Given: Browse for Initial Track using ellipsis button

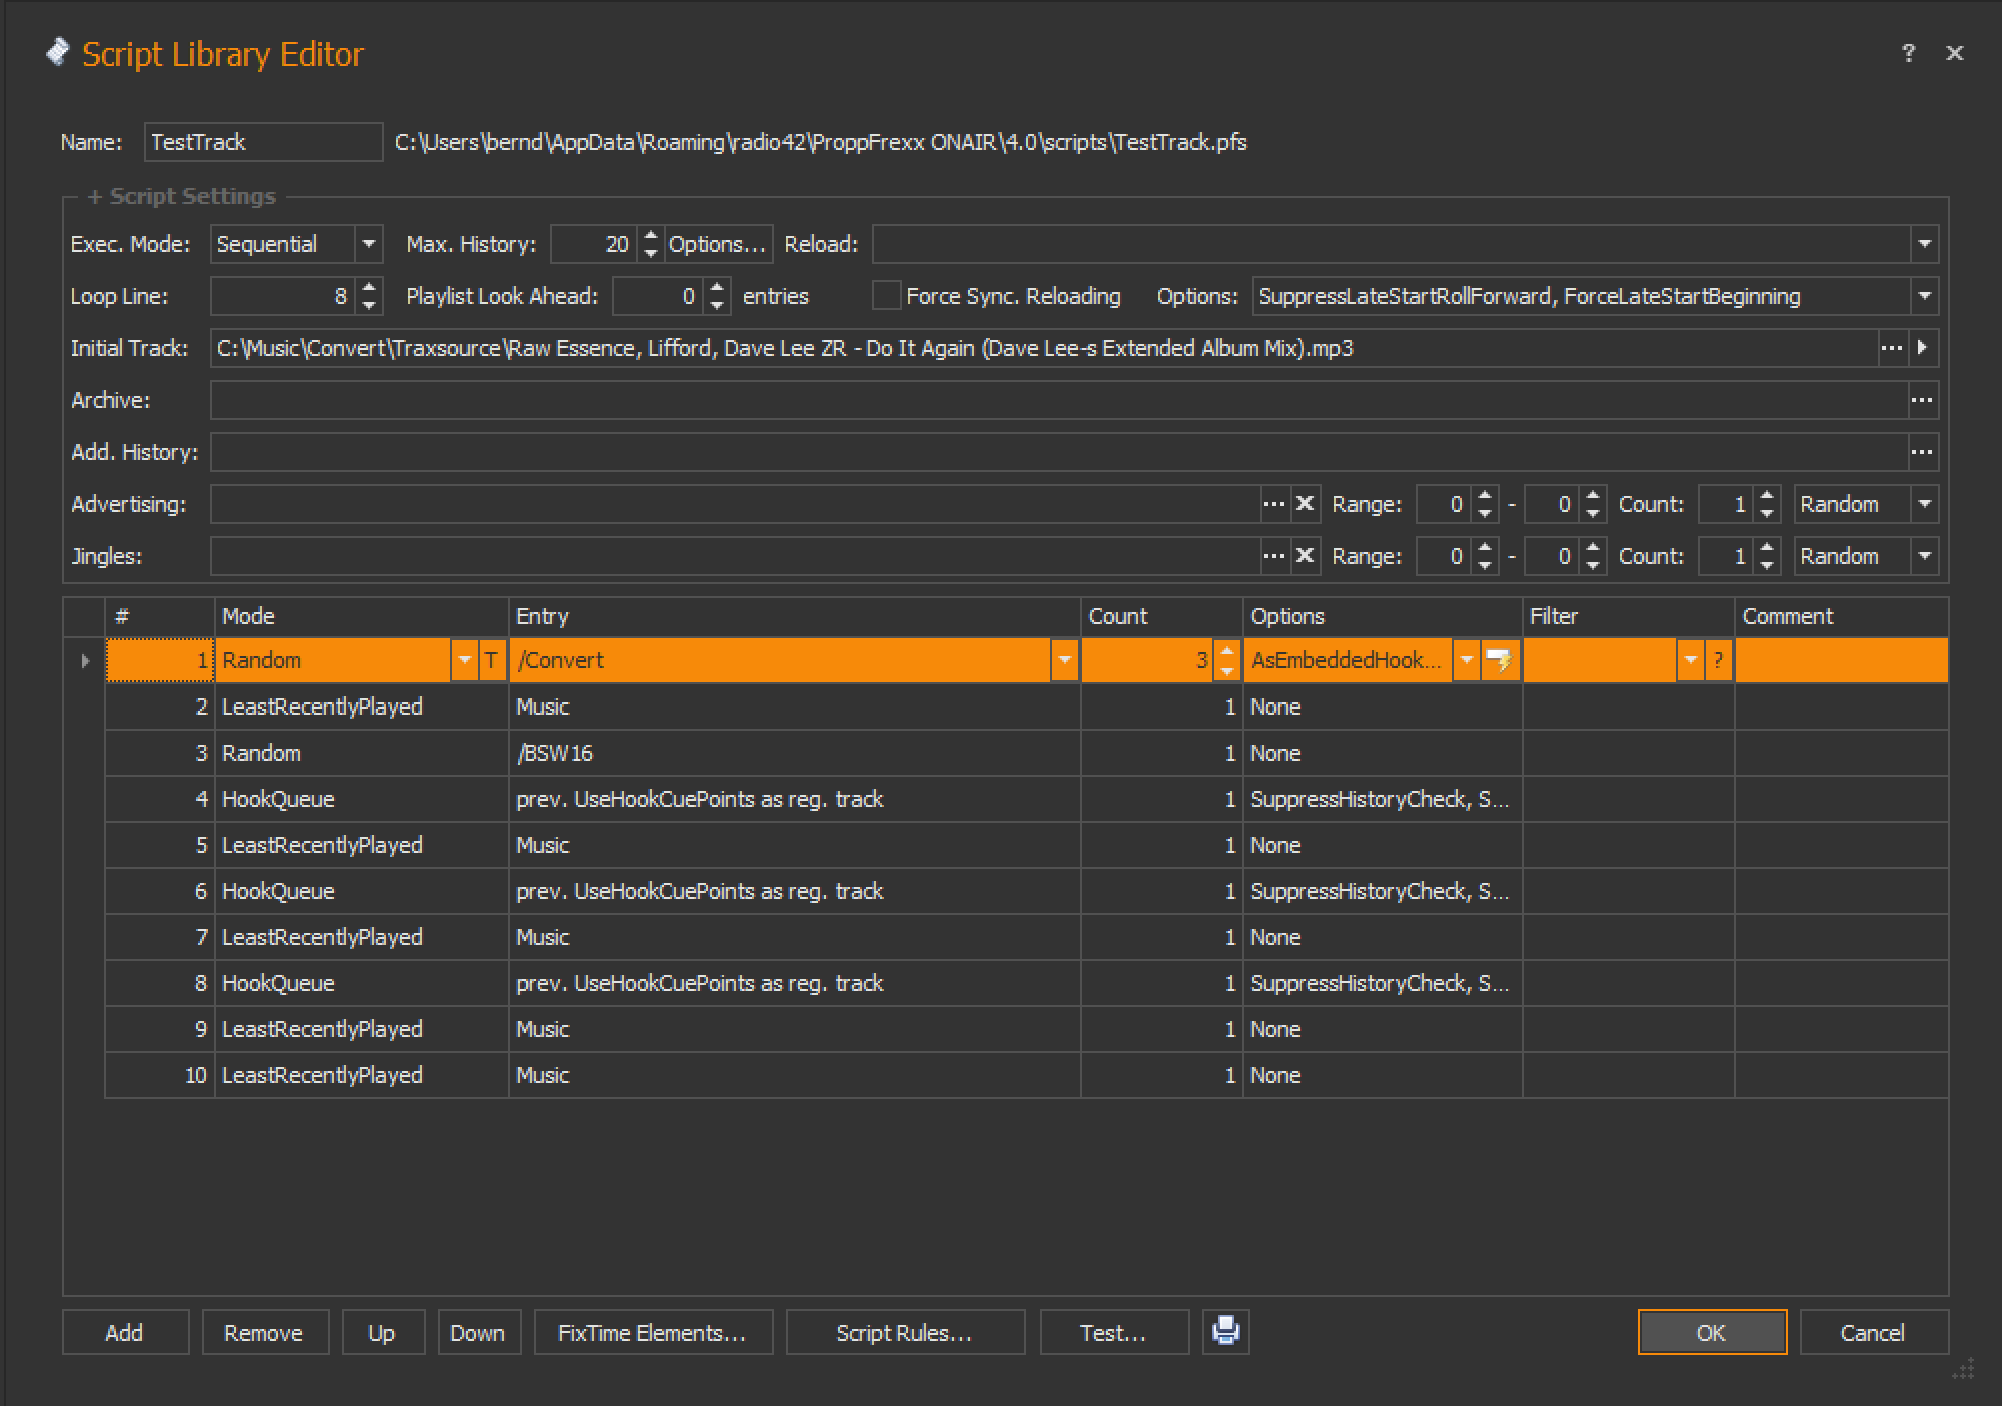Looking at the screenshot, I should (1891, 348).
